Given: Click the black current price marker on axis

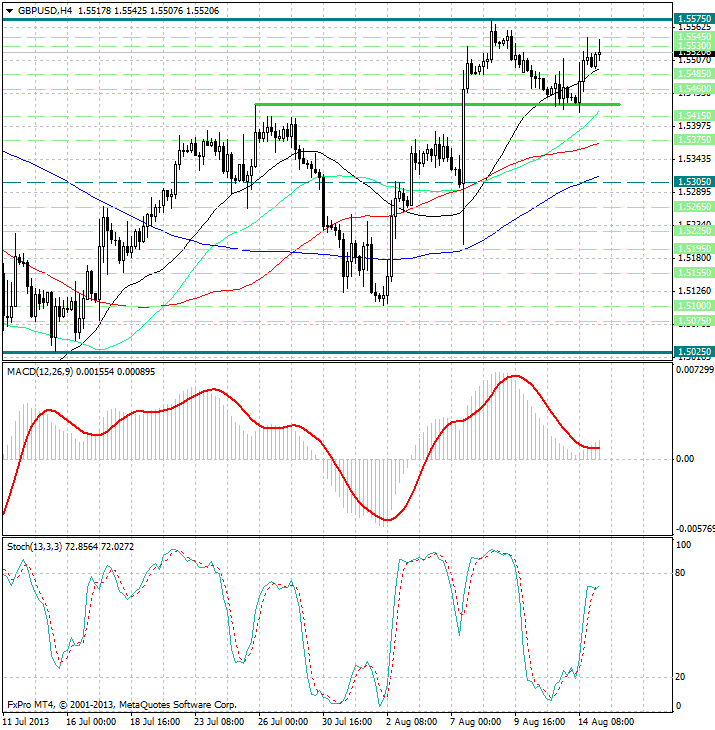Looking at the screenshot, I should click(x=693, y=51).
